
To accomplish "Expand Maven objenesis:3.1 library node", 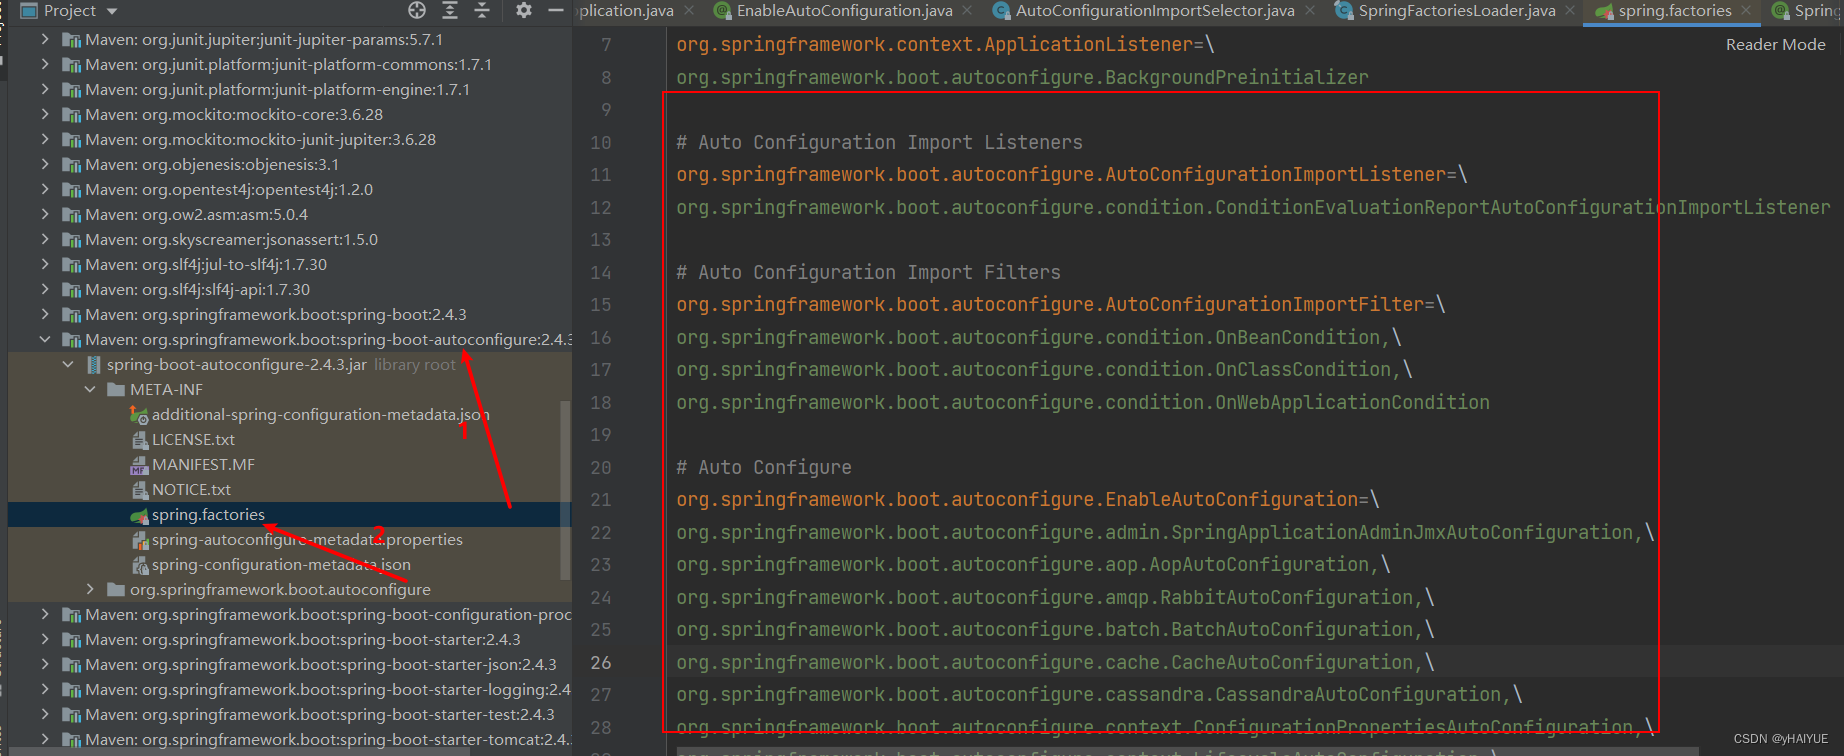I will tap(45, 164).
